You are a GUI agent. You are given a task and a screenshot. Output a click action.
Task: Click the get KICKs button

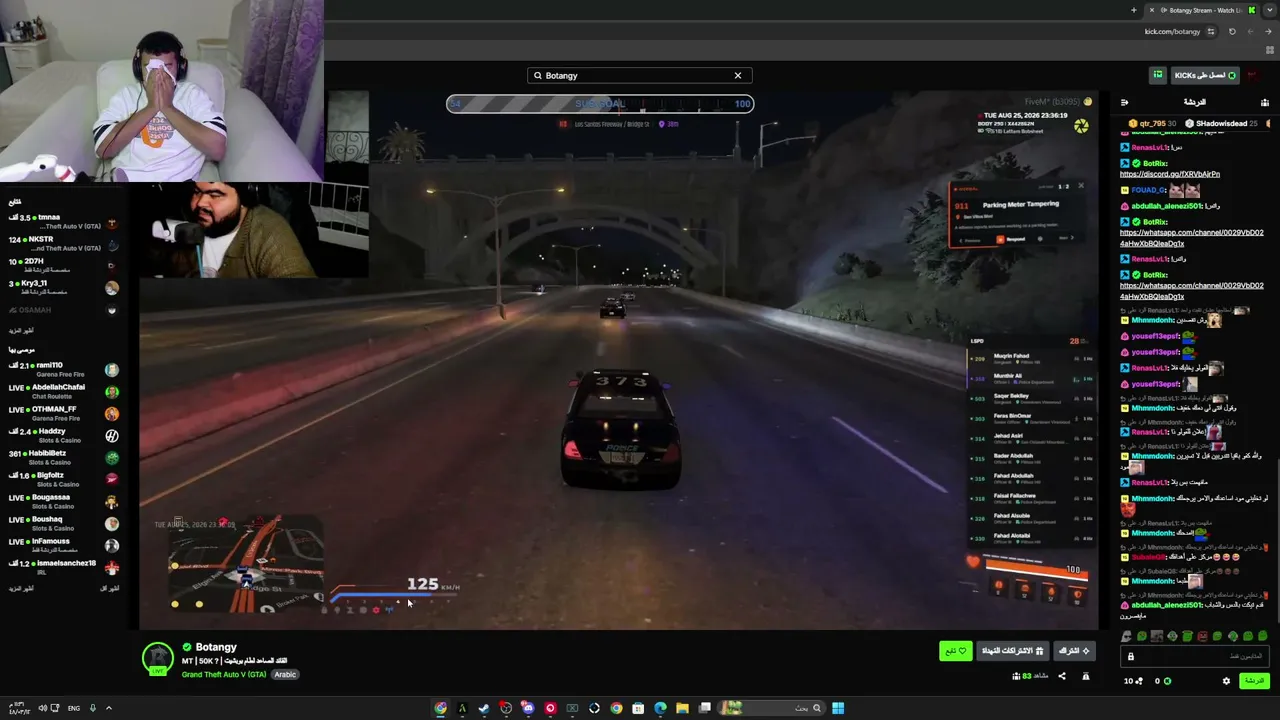coord(1206,75)
